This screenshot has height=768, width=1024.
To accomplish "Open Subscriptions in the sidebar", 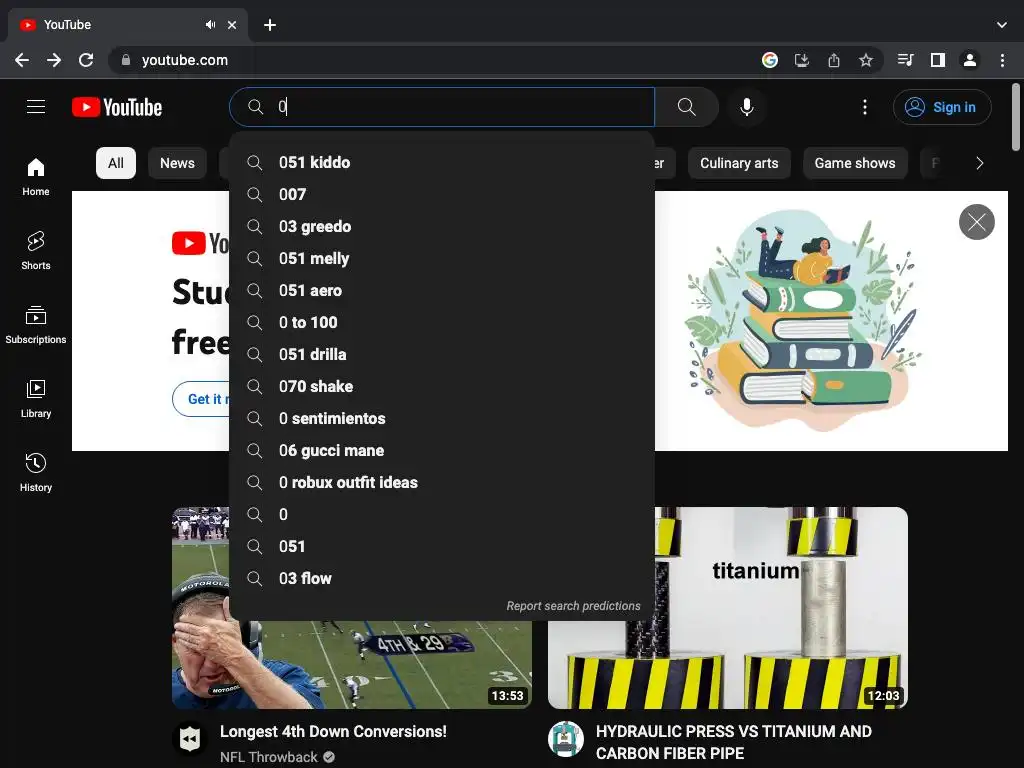I will tap(36, 325).
